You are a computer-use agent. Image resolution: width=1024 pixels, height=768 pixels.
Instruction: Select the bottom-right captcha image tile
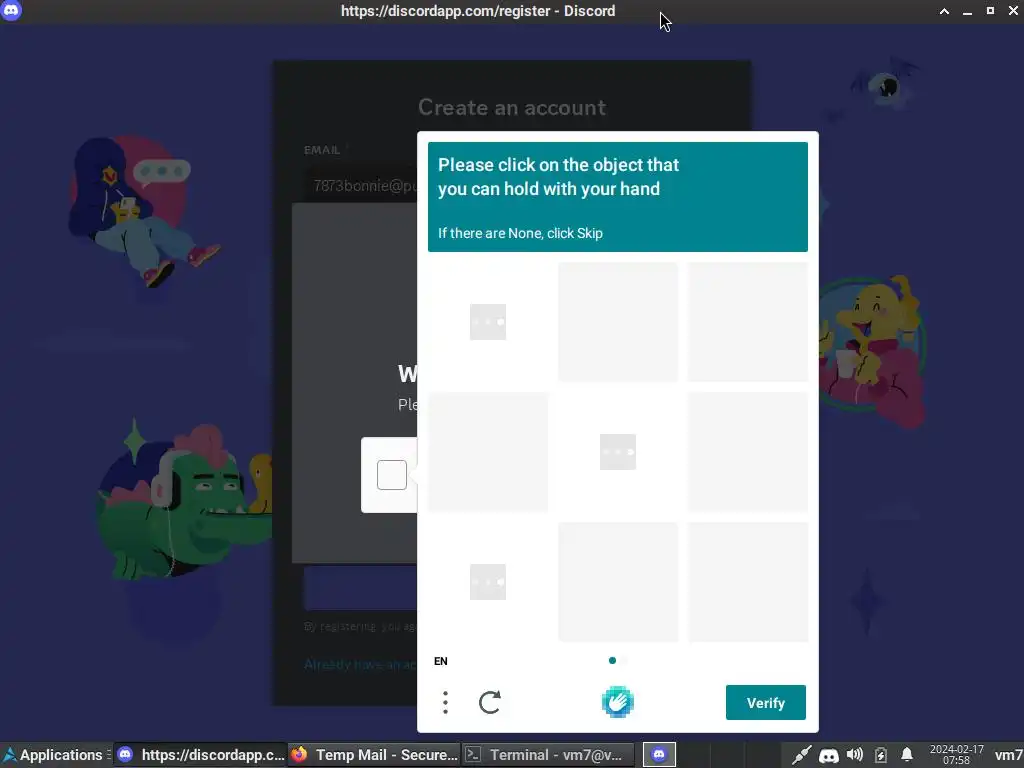[748, 582]
